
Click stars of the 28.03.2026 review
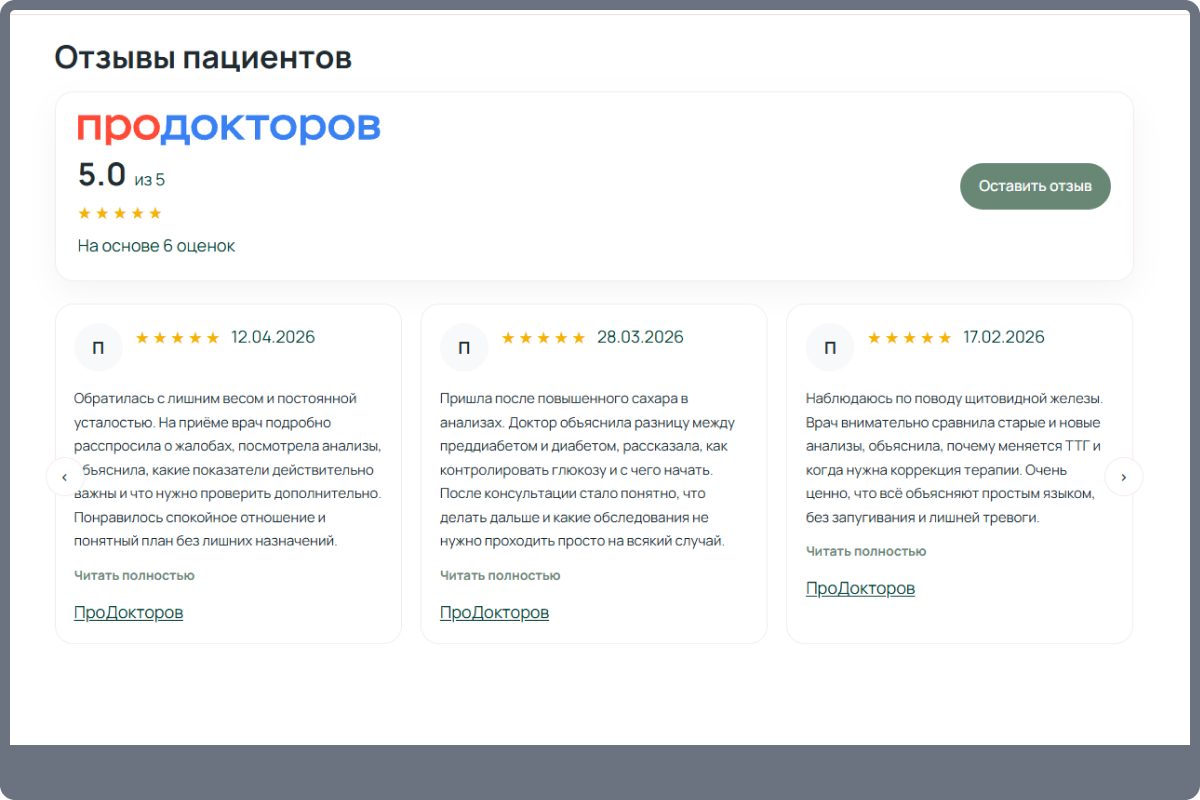(x=543, y=338)
